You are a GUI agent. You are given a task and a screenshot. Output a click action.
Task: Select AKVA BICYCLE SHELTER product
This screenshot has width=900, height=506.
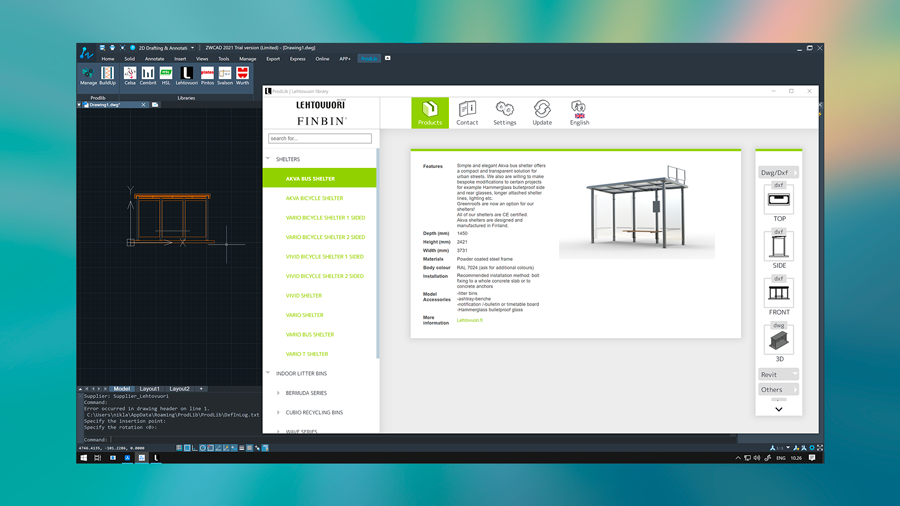[x=315, y=198]
